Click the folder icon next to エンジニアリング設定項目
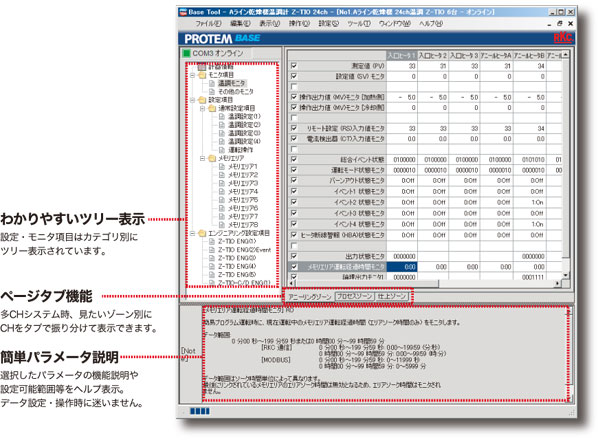 pyautogui.click(x=202, y=233)
